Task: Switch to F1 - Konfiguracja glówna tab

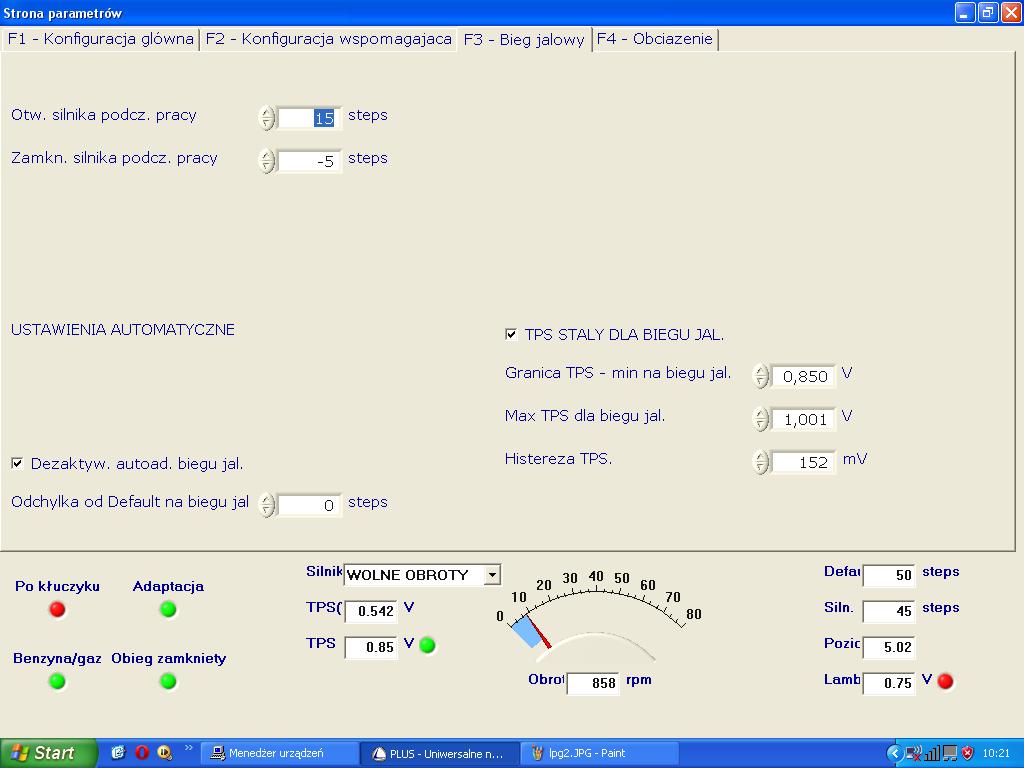Action: click(x=100, y=39)
